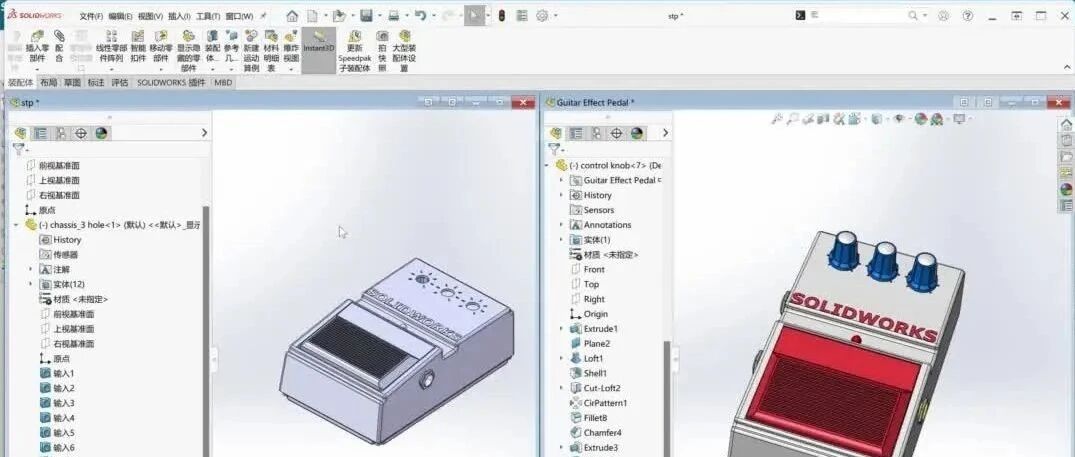Open 新建运动算例 new motion study

252,51
